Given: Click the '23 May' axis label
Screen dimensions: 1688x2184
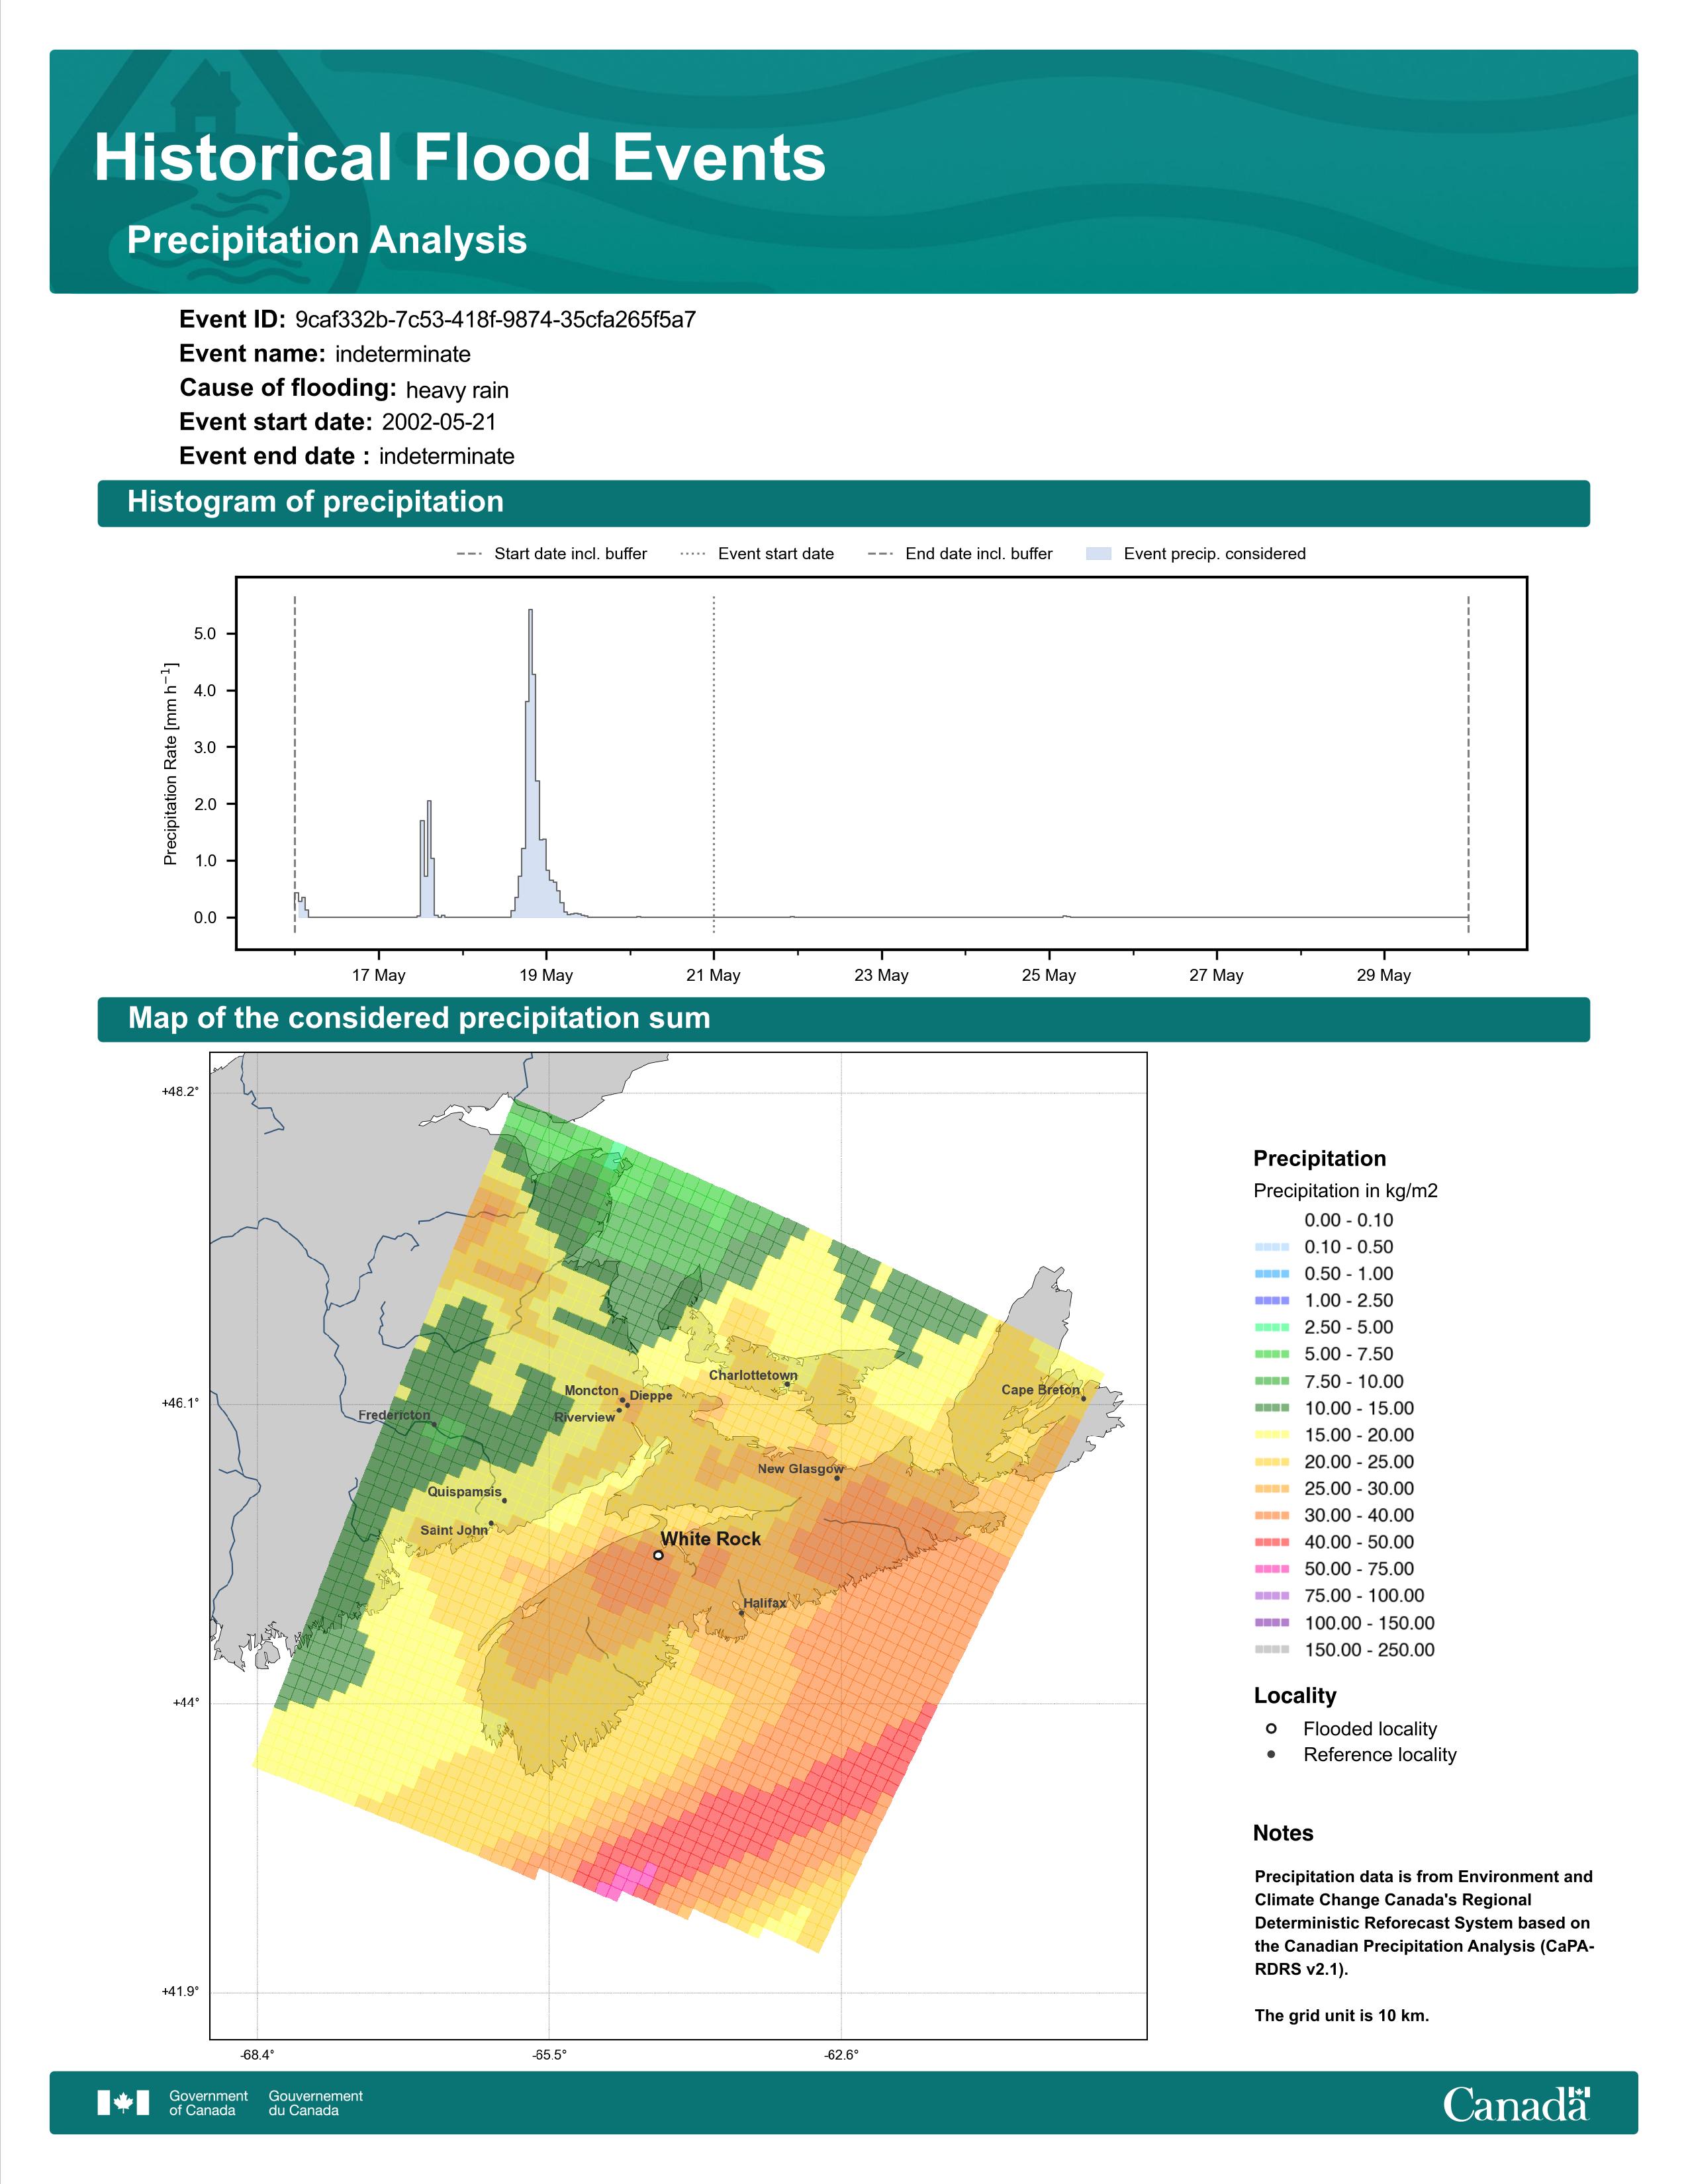Looking at the screenshot, I should 881,975.
